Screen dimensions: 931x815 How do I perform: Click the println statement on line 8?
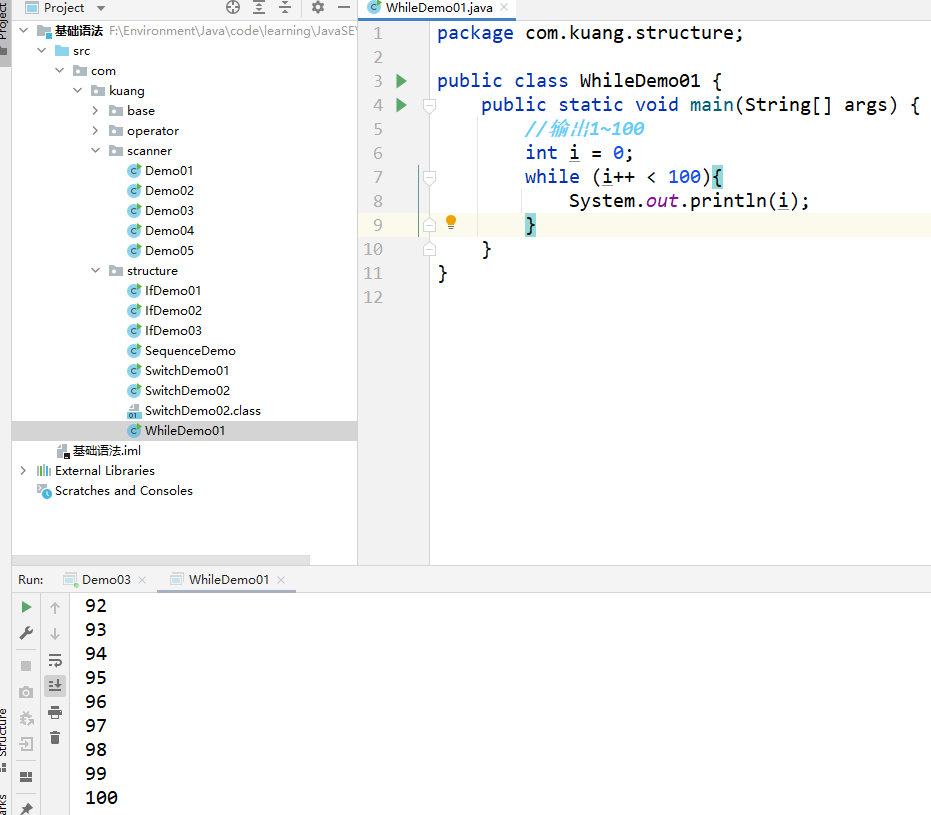[x=689, y=201]
